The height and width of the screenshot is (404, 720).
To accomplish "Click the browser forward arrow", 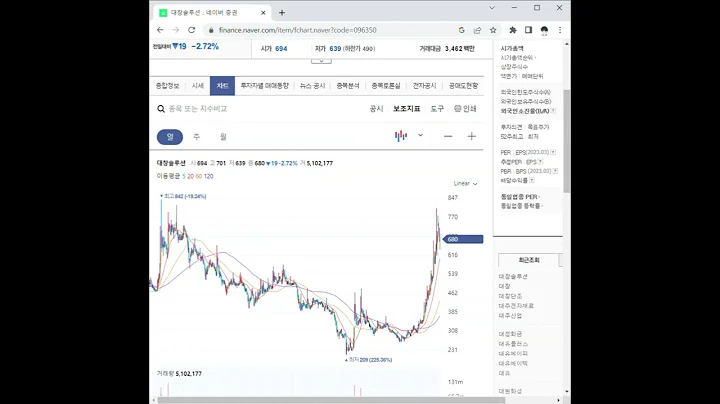I will 176,30.
